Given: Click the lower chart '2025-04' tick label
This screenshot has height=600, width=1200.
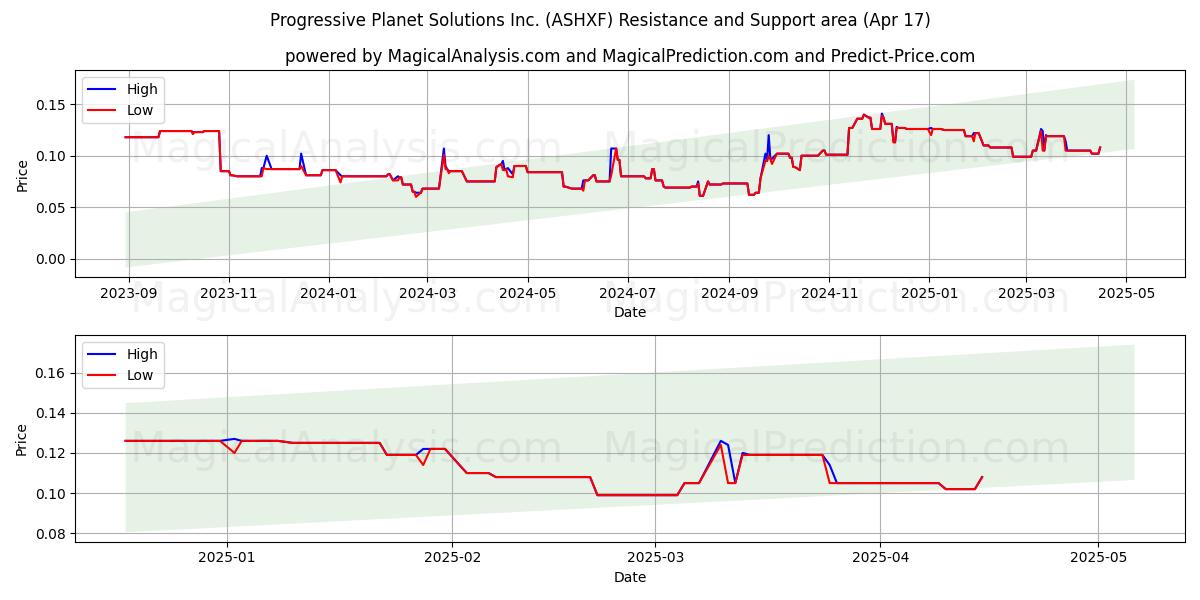Looking at the screenshot, I should 880,557.
